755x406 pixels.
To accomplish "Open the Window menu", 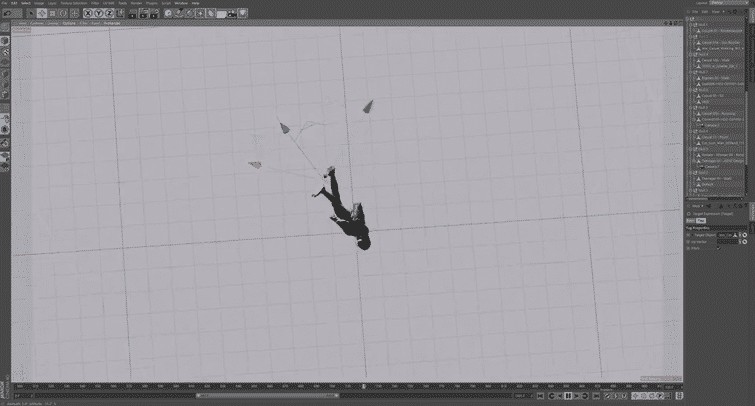I will [x=181, y=3].
